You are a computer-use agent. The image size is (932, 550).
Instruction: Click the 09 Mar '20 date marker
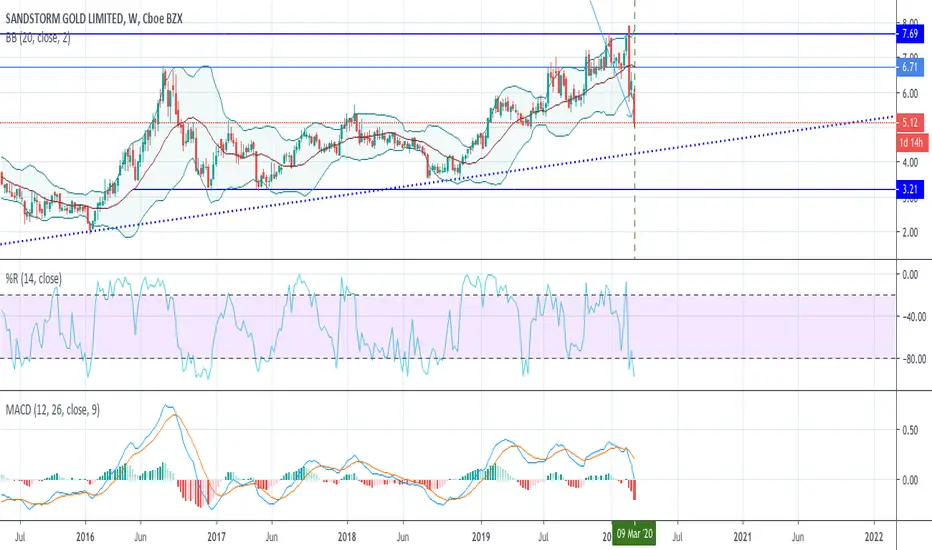tap(634, 533)
